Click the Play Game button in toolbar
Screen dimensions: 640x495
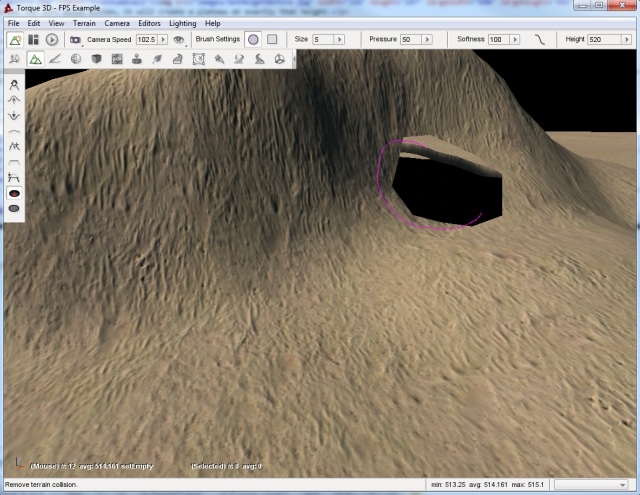[52, 40]
